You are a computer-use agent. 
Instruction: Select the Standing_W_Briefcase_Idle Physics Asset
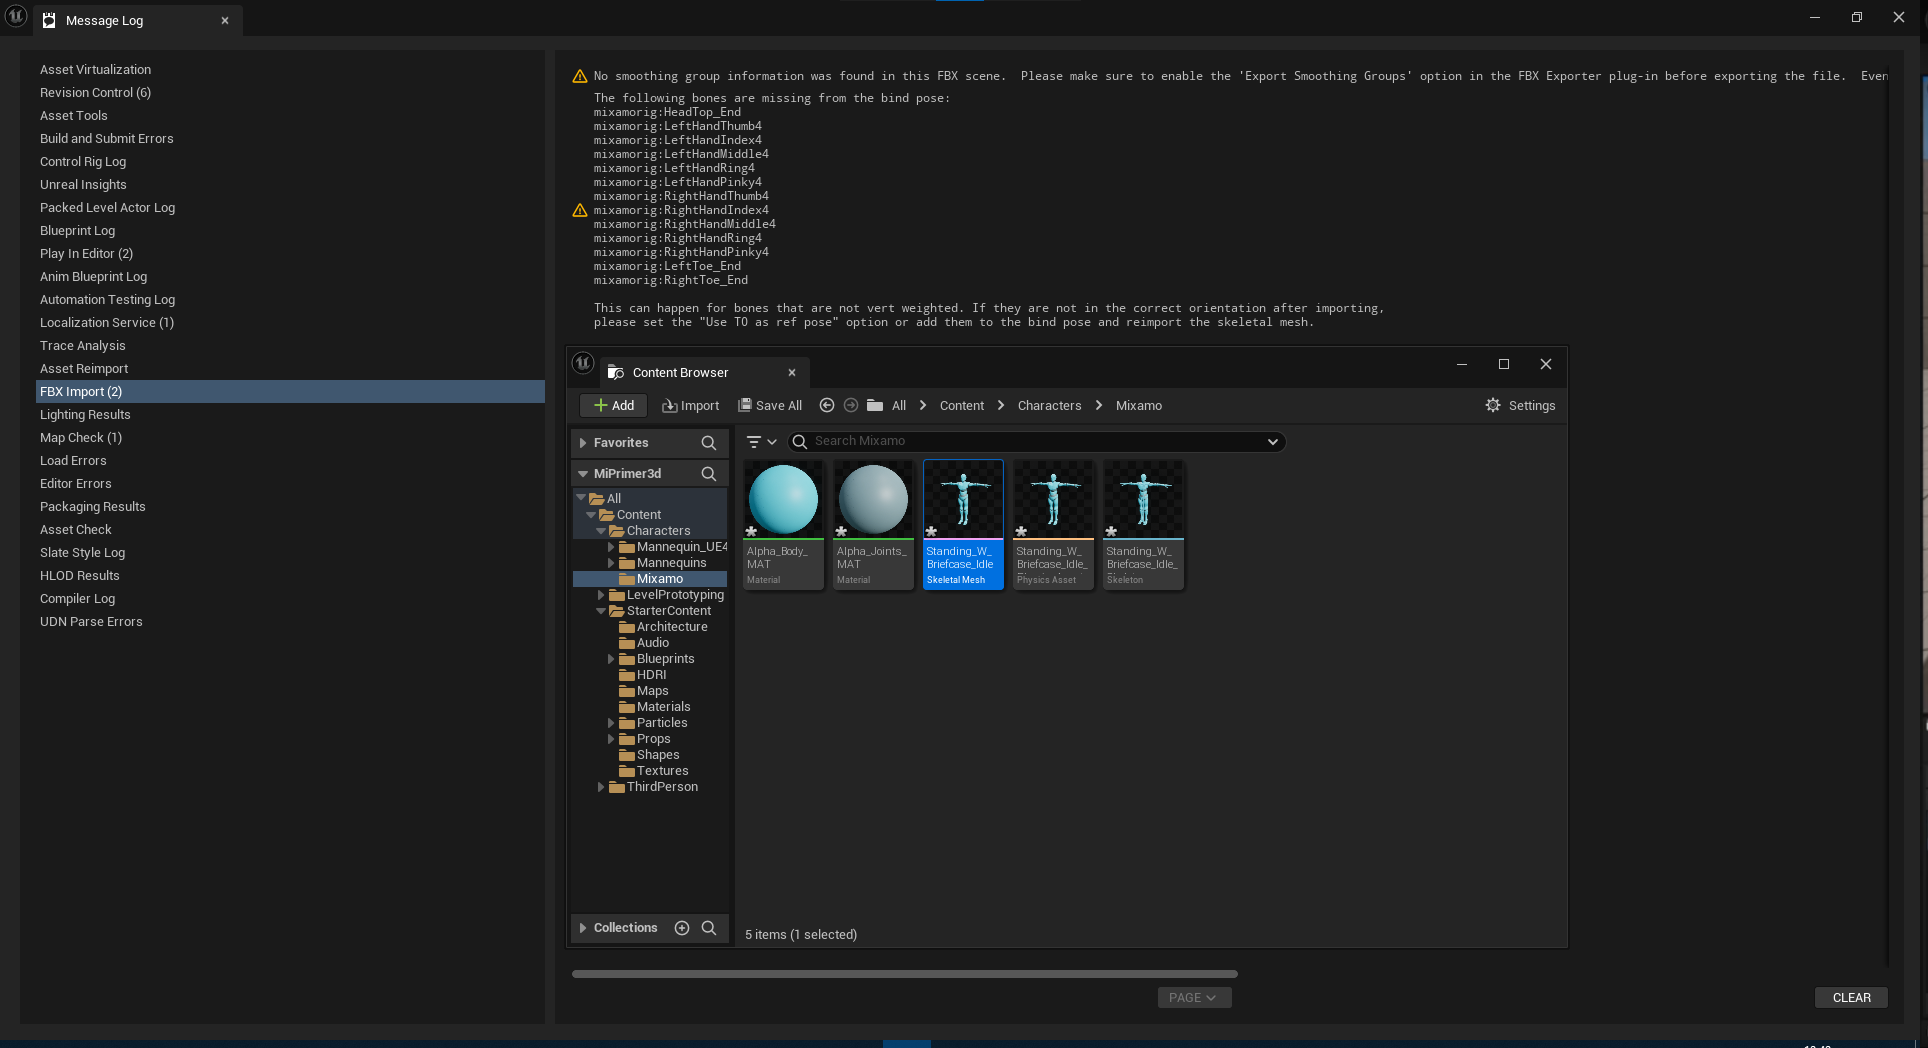click(1053, 525)
